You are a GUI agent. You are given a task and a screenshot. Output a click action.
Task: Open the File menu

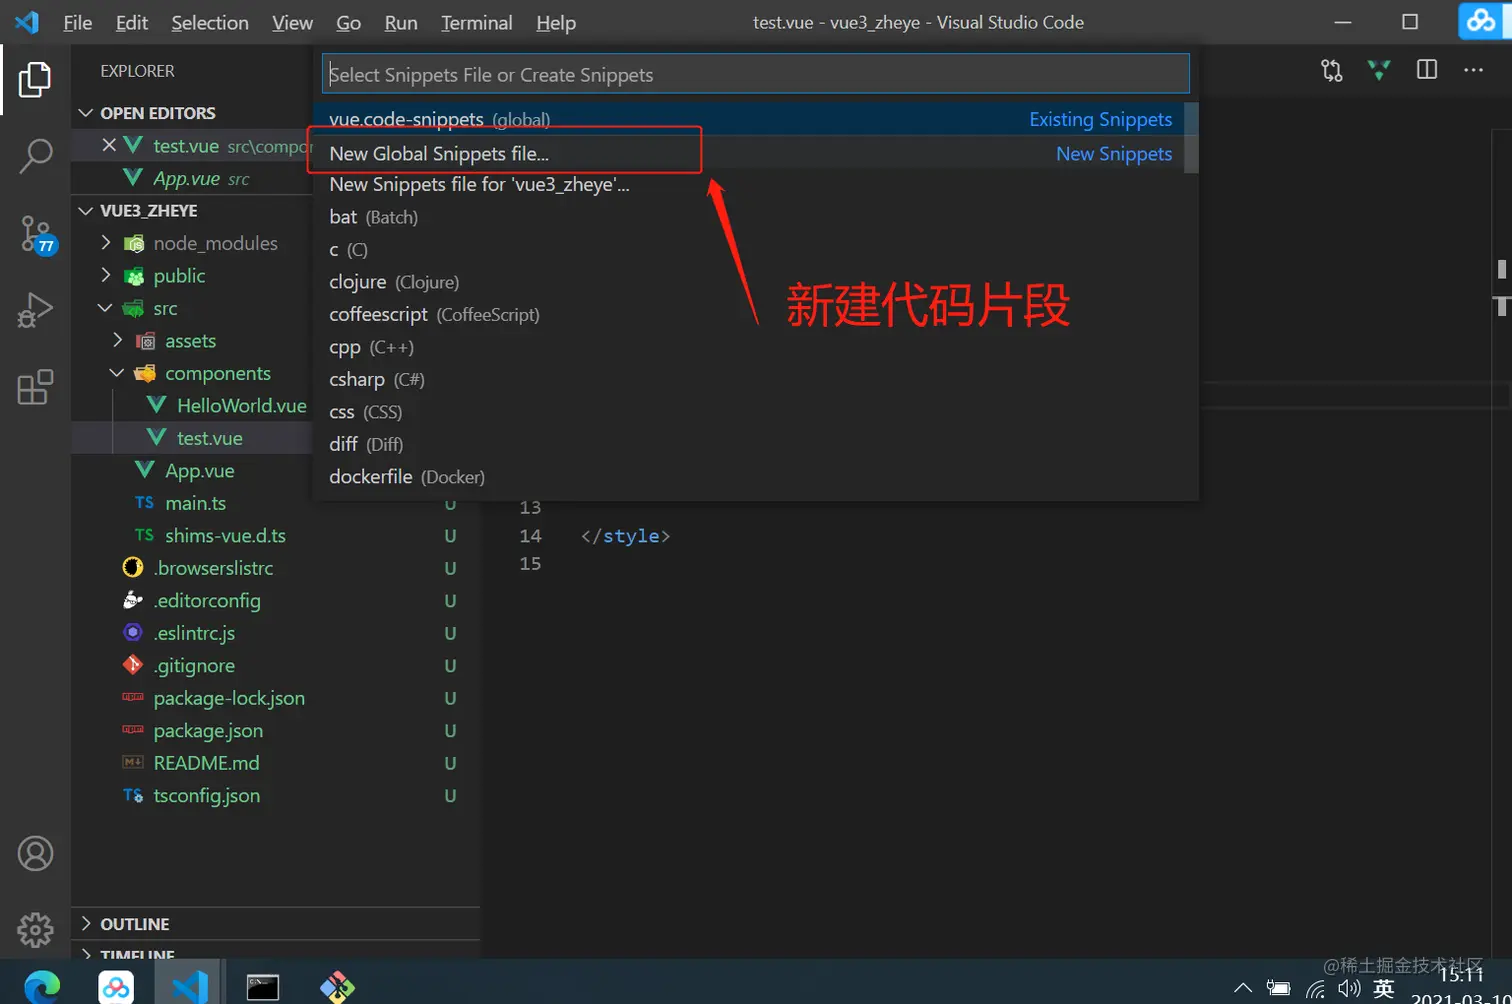click(x=77, y=22)
